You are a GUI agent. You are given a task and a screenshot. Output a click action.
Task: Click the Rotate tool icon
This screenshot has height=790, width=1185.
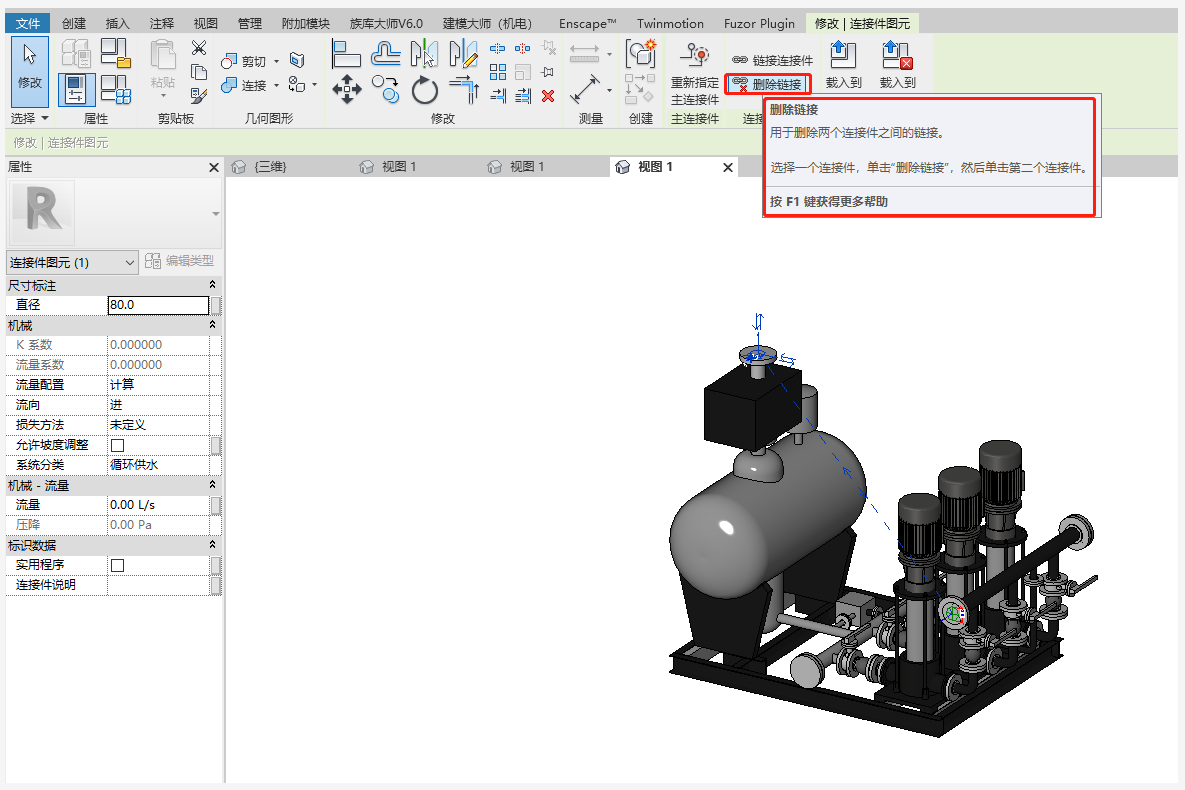425,90
